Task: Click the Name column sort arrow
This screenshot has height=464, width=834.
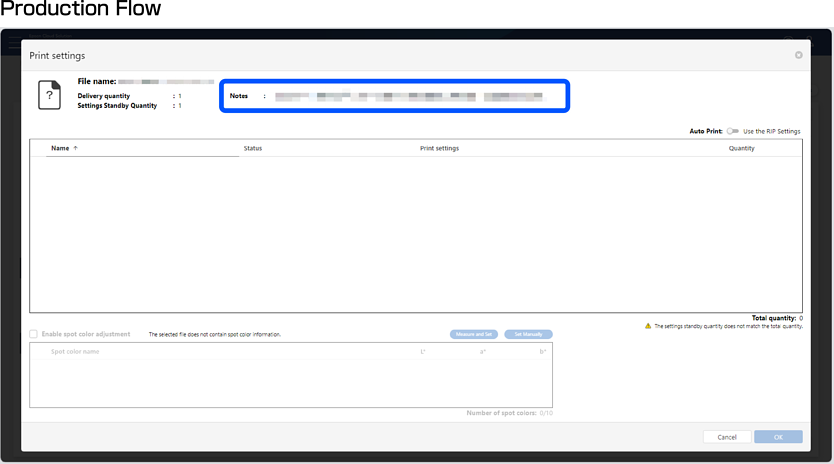Action: point(76,148)
